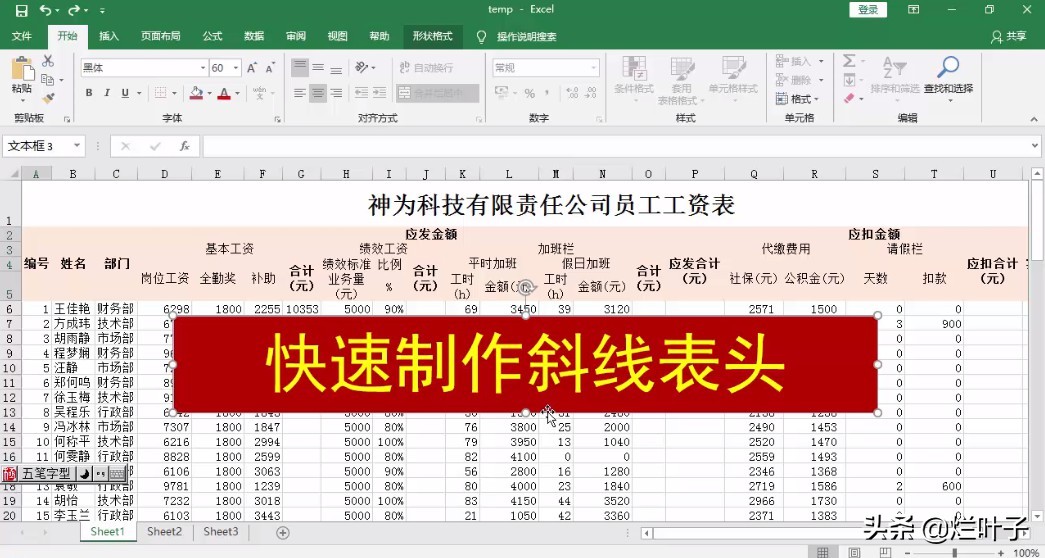Click the Cut scissors icon
Screen dimensions: 1045x558
tap(48, 61)
